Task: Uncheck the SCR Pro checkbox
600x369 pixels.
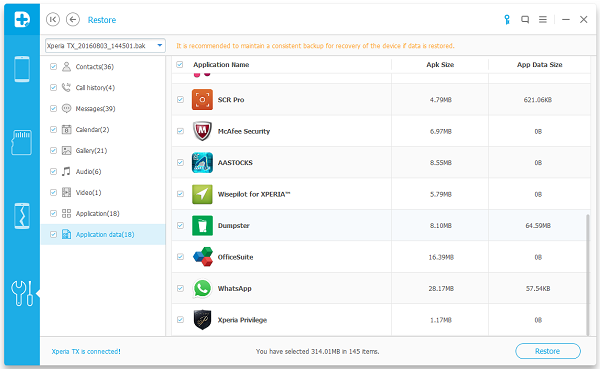Action: tap(180, 100)
